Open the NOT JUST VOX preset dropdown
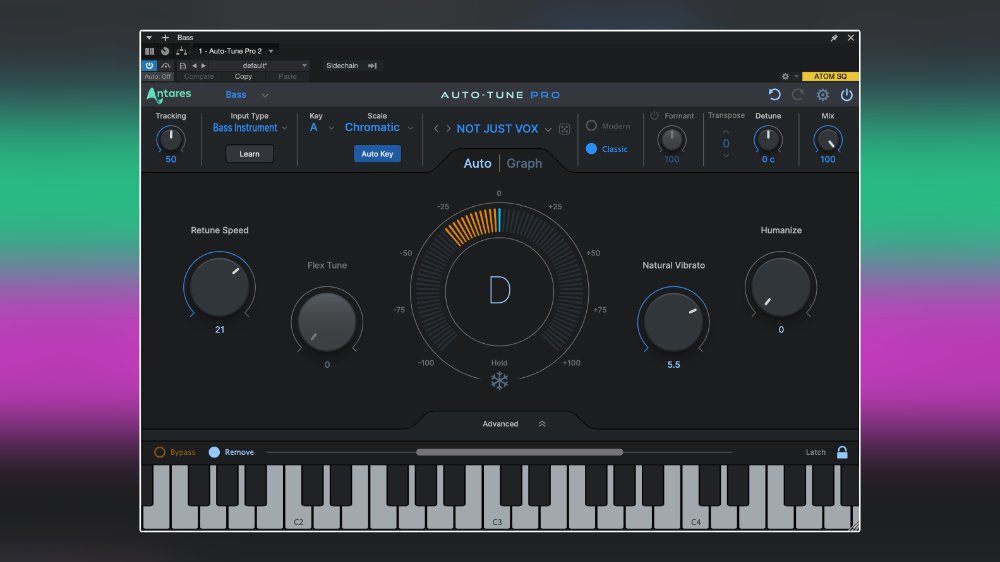The image size is (1000, 562). (503, 129)
